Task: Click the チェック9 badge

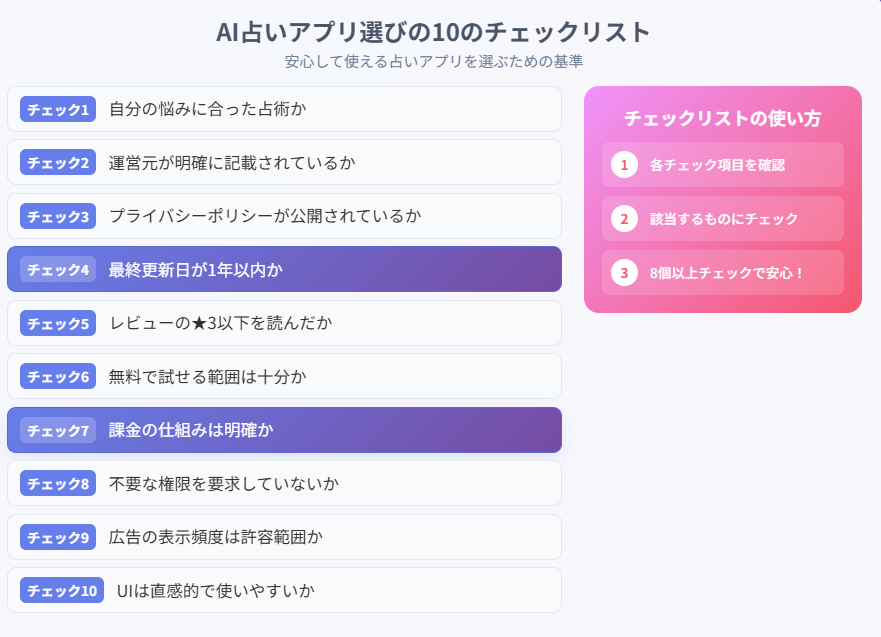Action: [x=58, y=537]
